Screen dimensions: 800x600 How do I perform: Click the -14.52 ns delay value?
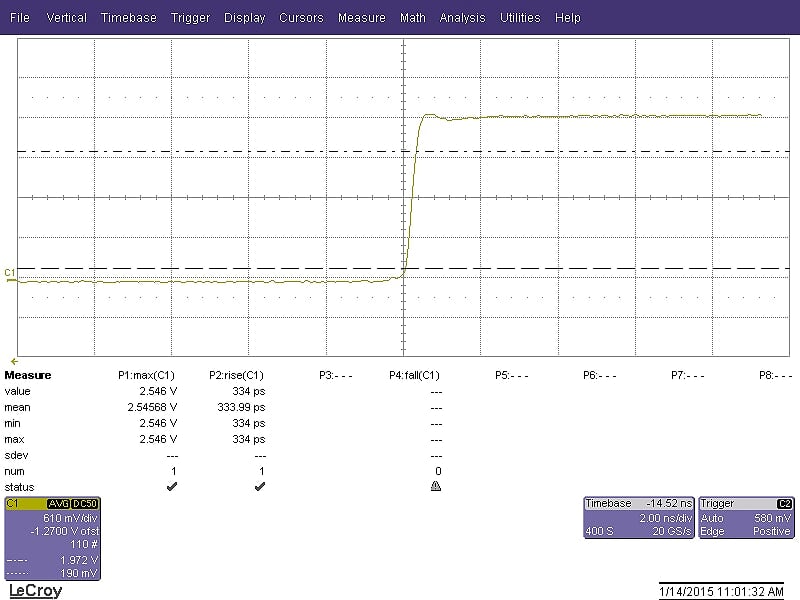[x=669, y=504]
